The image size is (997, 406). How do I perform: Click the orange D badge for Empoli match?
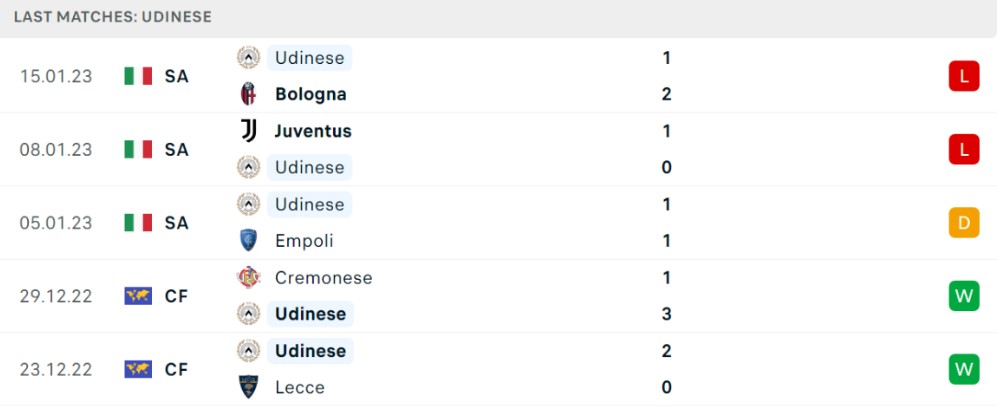pyautogui.click(x=964, y=223)
